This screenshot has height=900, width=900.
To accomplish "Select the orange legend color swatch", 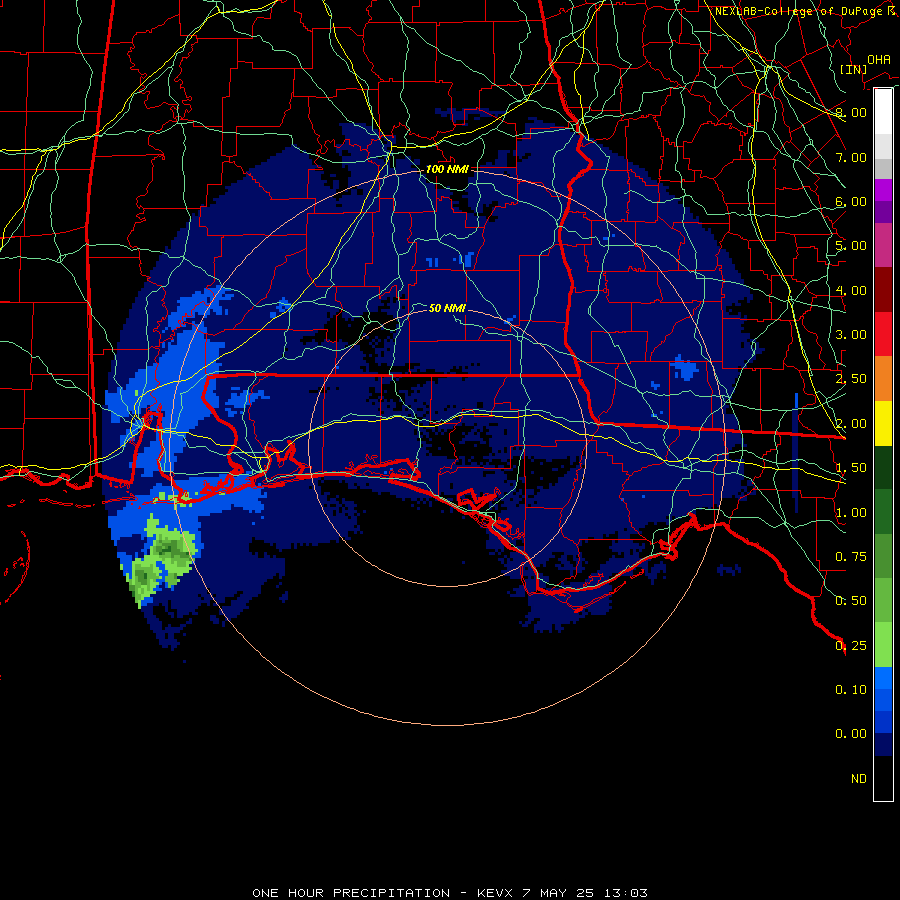I will coord(883,379).
